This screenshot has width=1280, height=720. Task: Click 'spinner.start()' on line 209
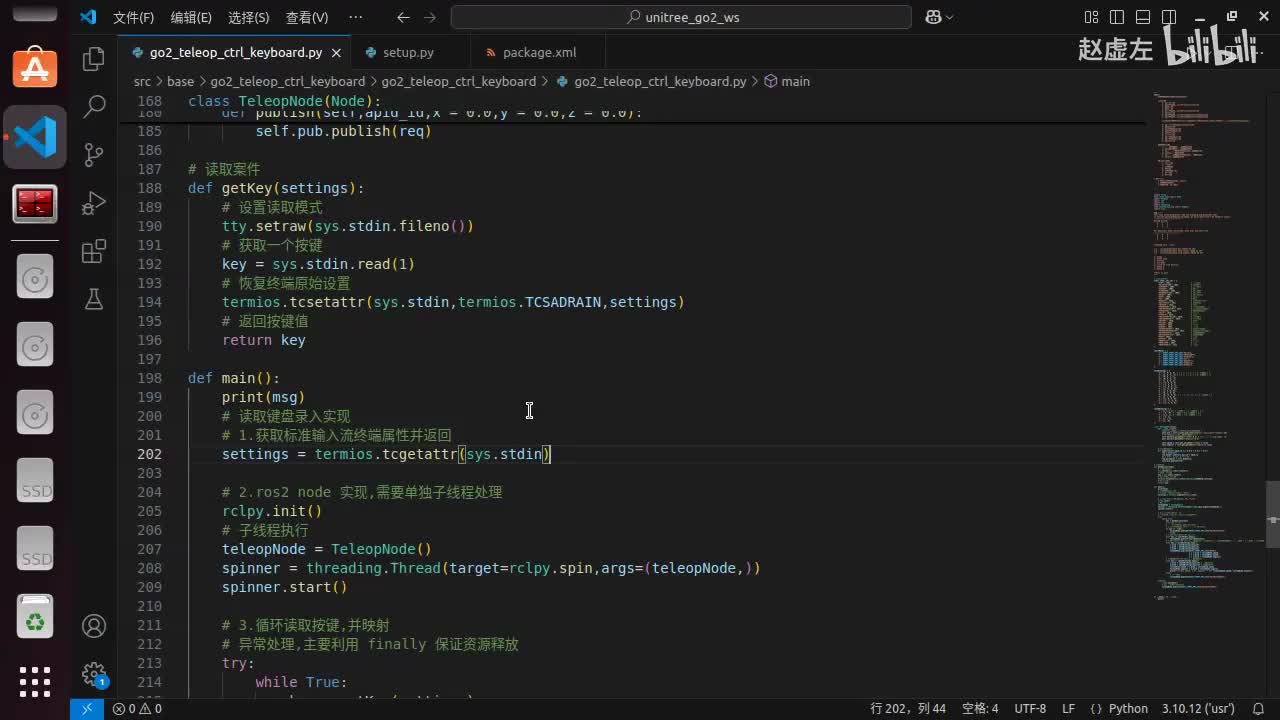285,587
